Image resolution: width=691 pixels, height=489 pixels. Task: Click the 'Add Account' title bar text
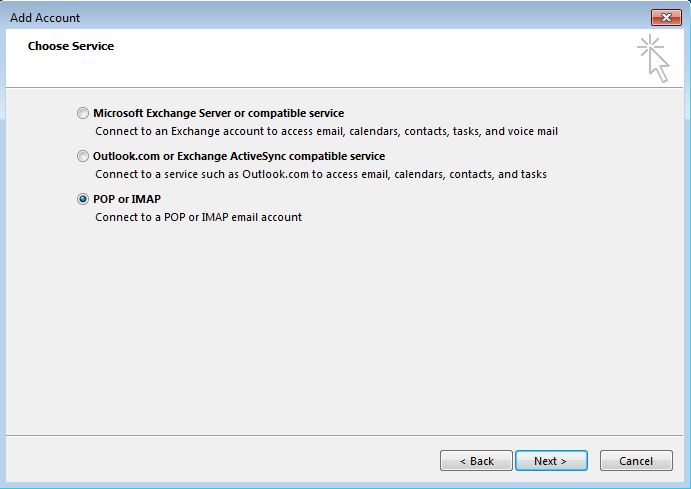pyautogui.click(x=47, y=18)
